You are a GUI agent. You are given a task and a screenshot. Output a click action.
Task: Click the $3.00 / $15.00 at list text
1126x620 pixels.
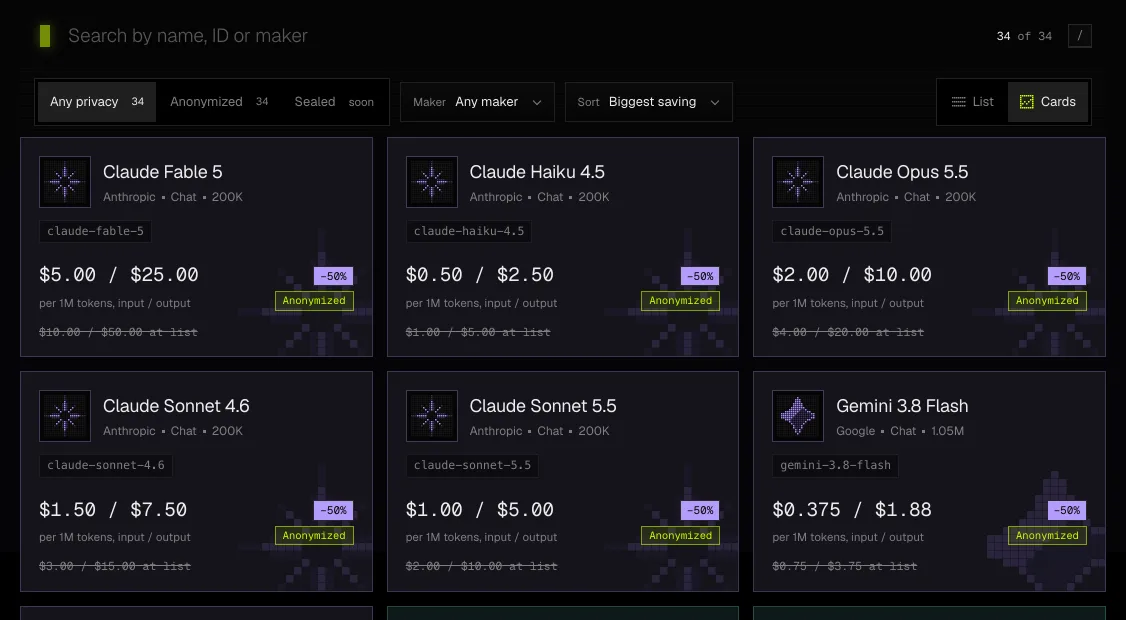(115, 566)
